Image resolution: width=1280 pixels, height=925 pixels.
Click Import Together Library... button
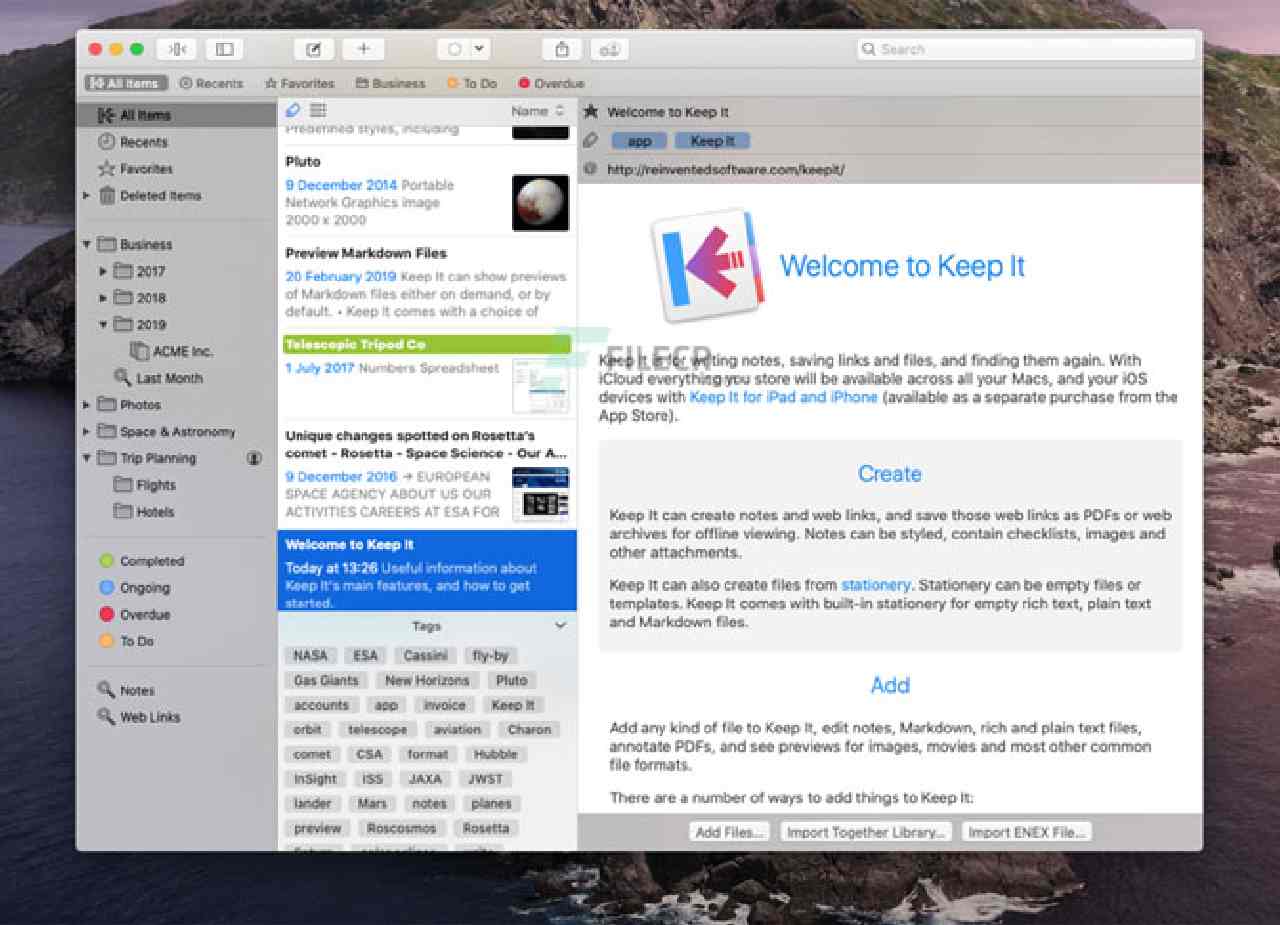[866, 832]
